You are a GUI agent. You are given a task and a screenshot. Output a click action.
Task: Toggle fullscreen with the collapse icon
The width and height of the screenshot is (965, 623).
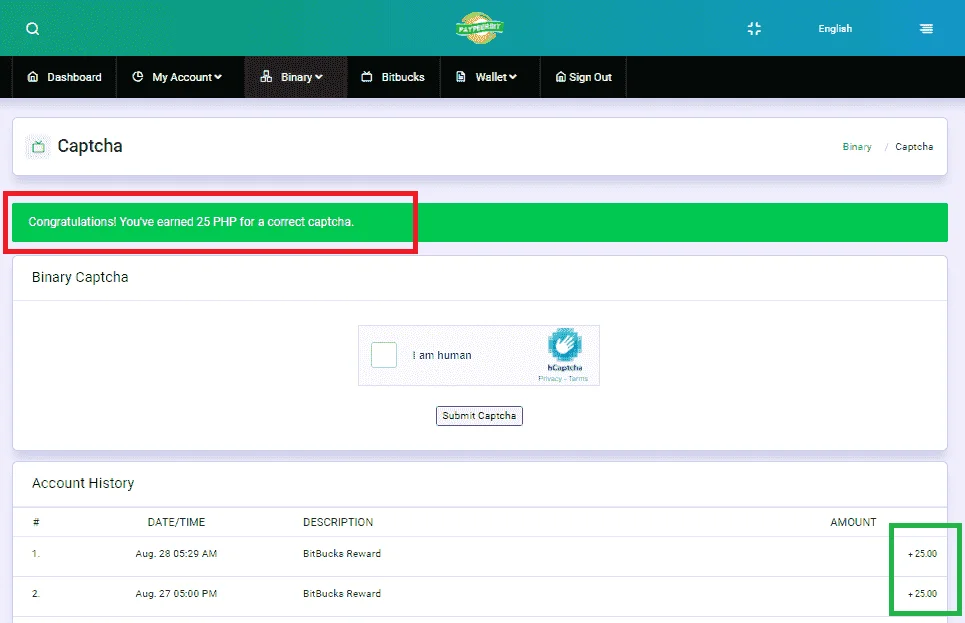[754, 28]
